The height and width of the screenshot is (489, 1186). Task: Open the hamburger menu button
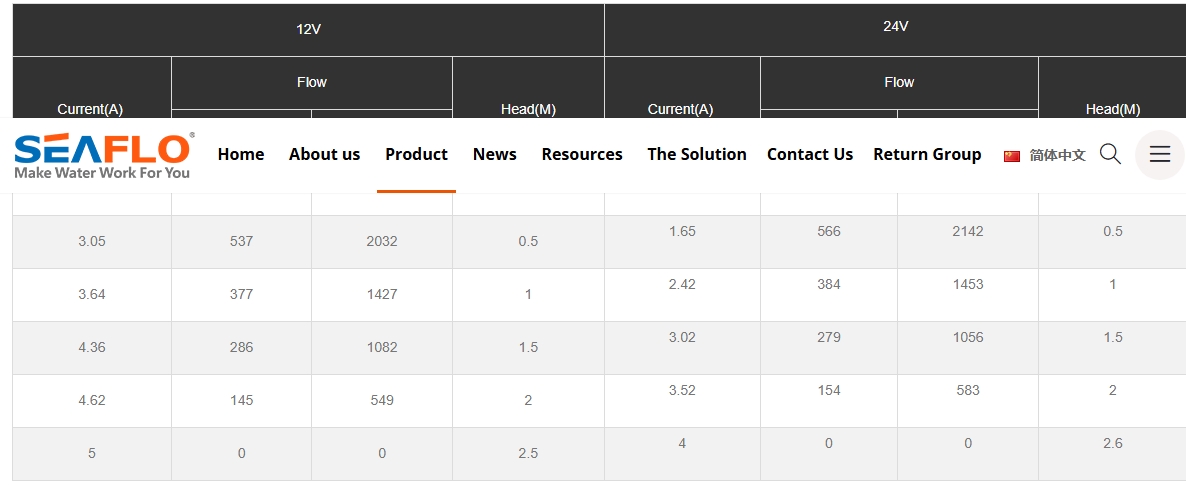click(x=1160, y=154)
